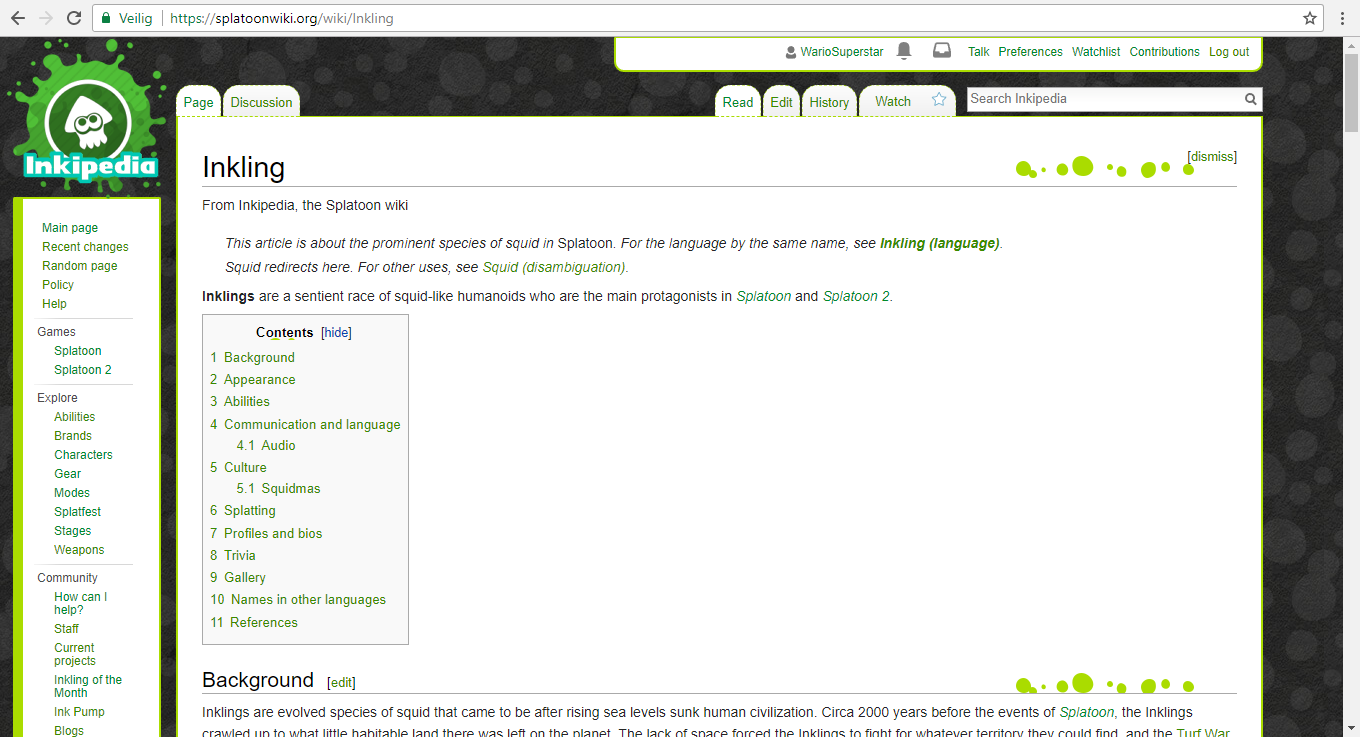Dismiss the site notice
This screenshot has width=1360, height=737.
click(1212, 157)
